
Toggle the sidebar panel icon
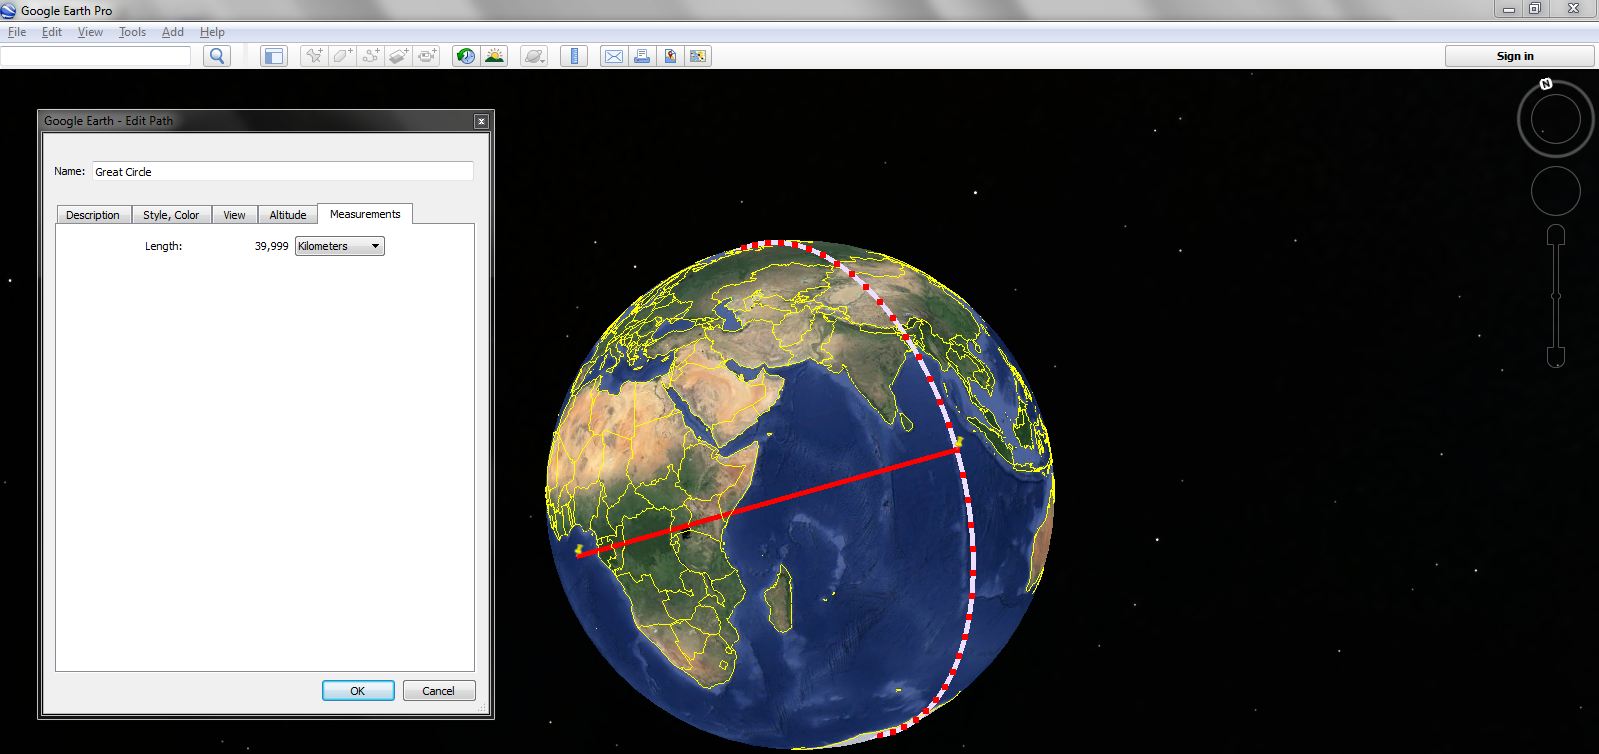coord(273,56)
